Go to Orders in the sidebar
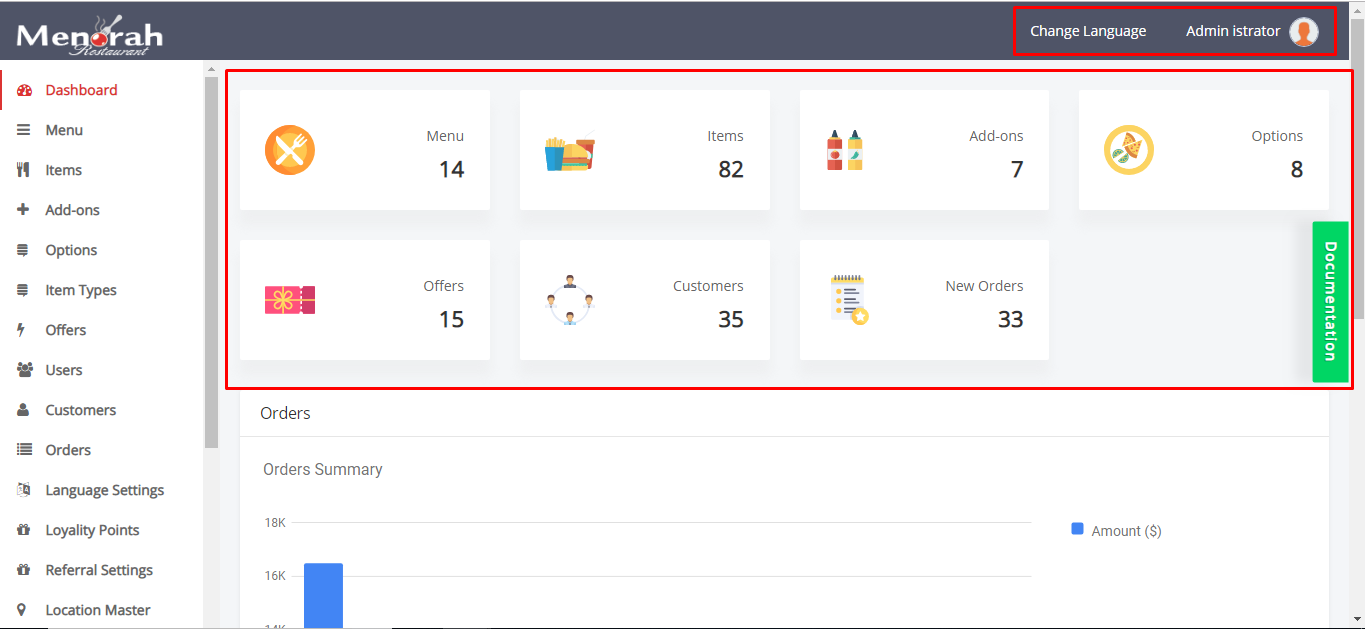Viewport: 1365px width, 629px height. 68,450
